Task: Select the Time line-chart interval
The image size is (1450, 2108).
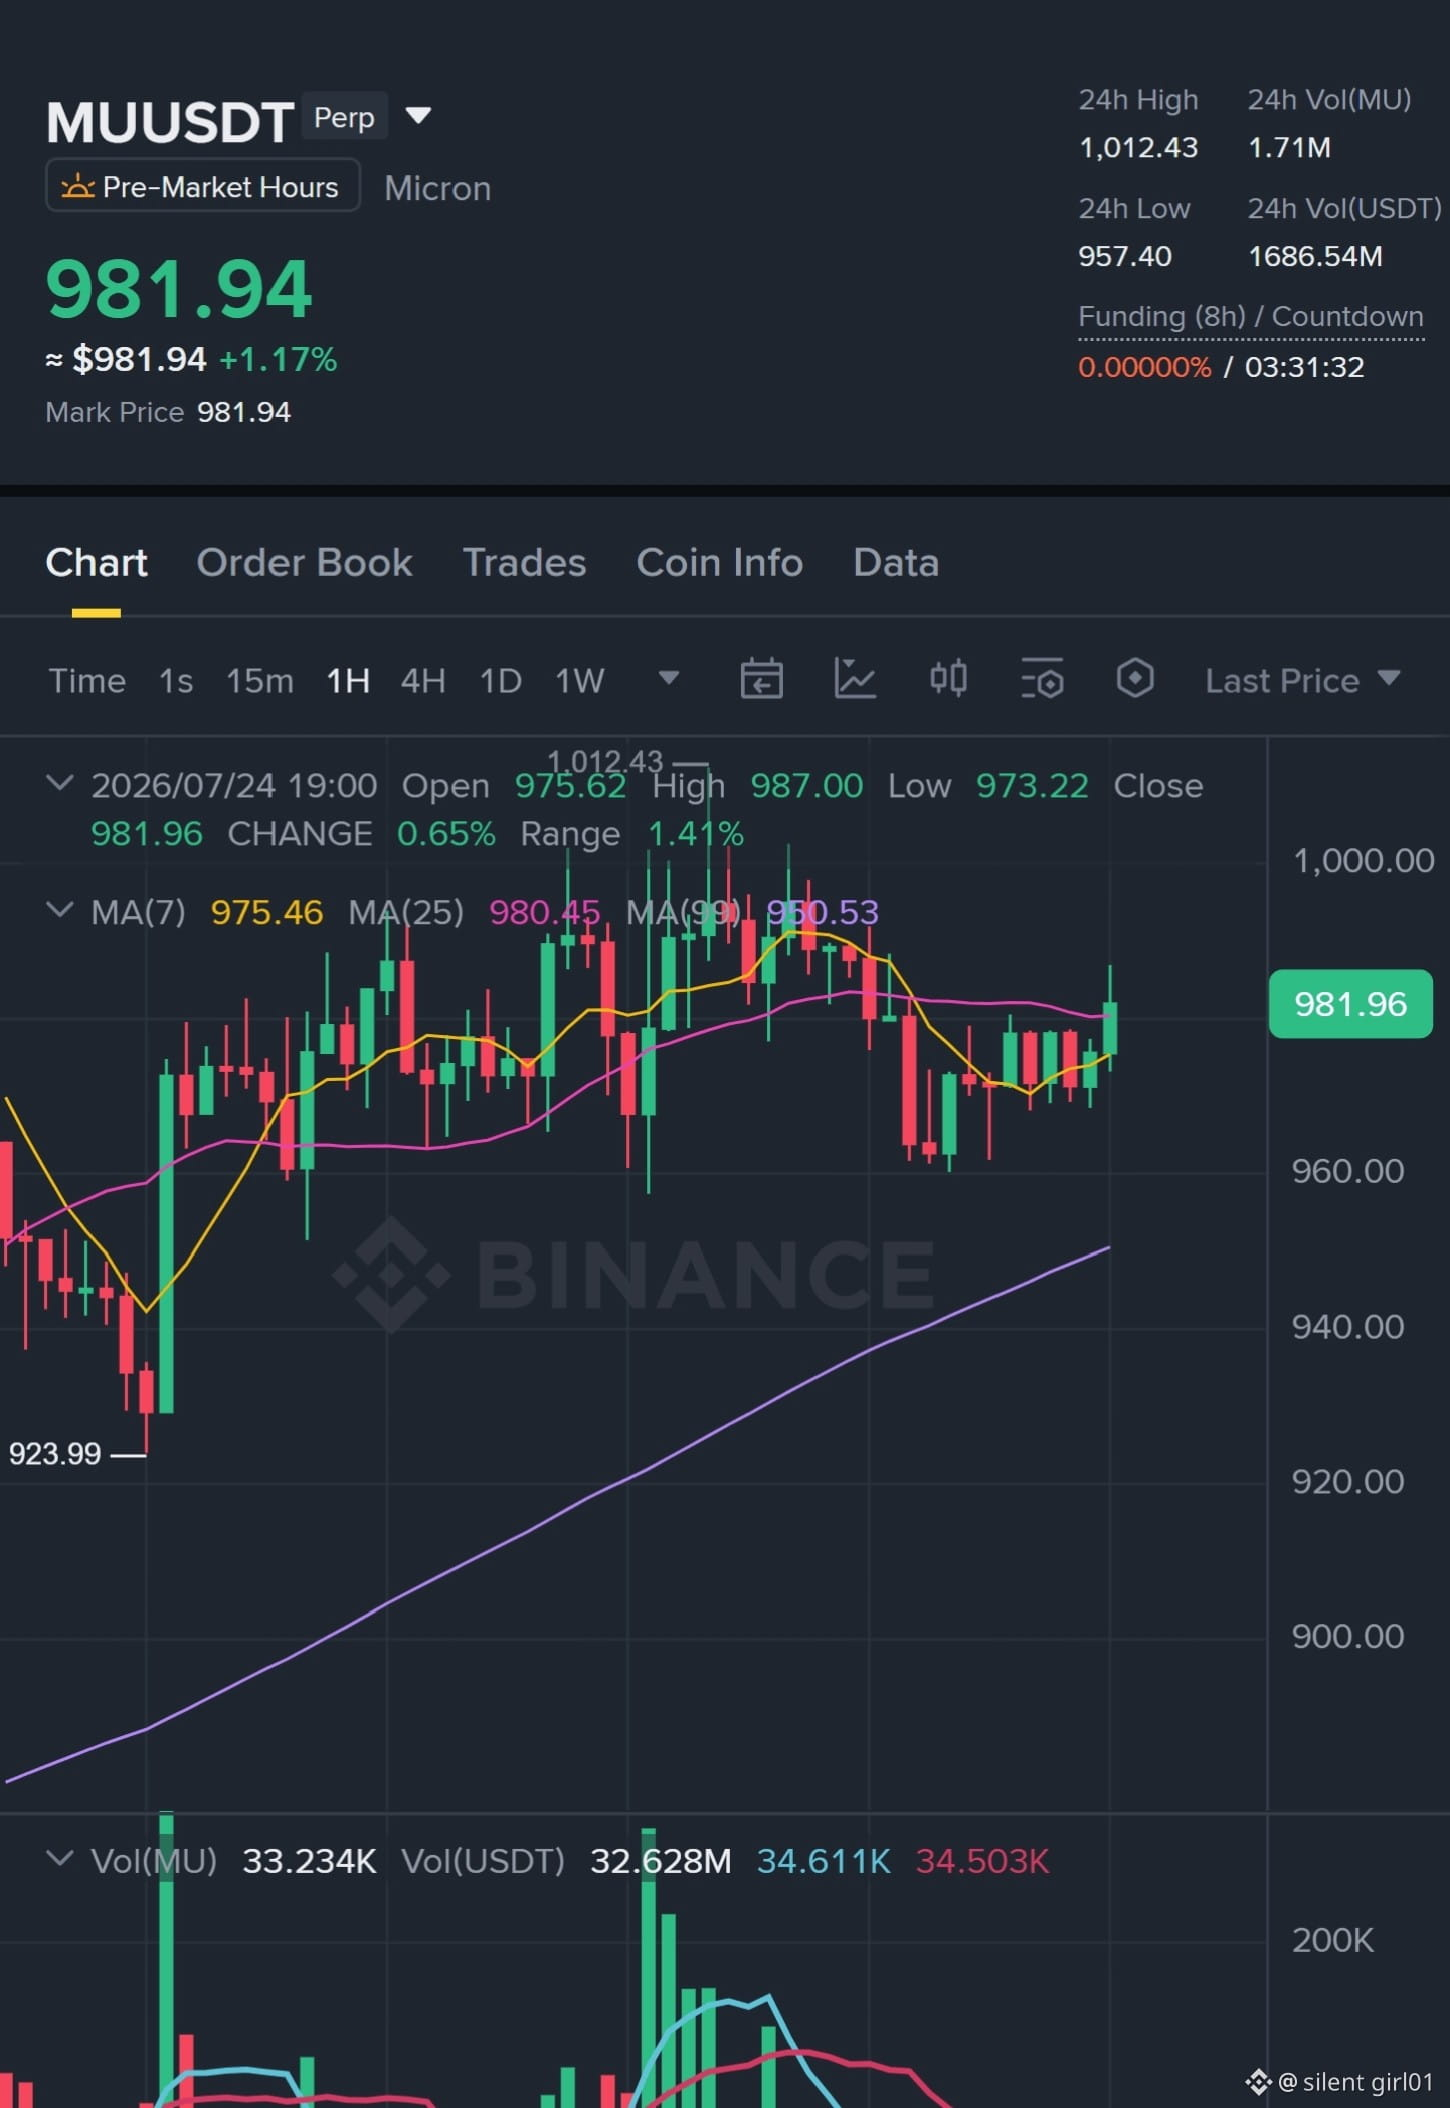Action: 87,681
